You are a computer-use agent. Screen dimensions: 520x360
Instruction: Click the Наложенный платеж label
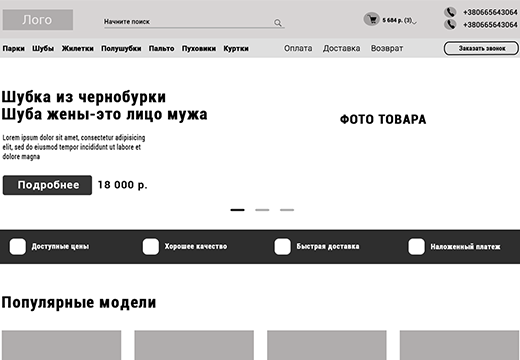click(x=465, y=247)
